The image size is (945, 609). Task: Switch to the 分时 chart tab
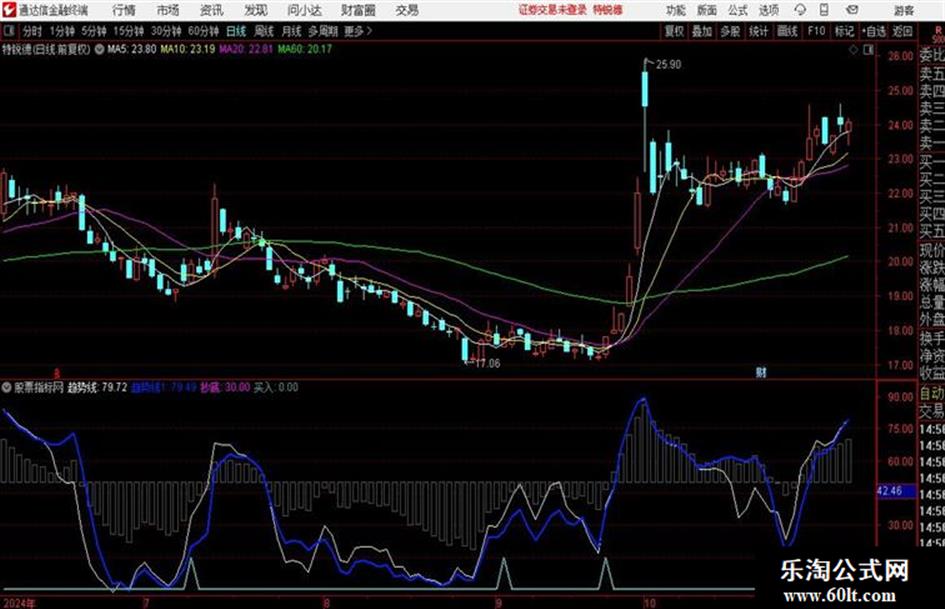pos(33,31)
